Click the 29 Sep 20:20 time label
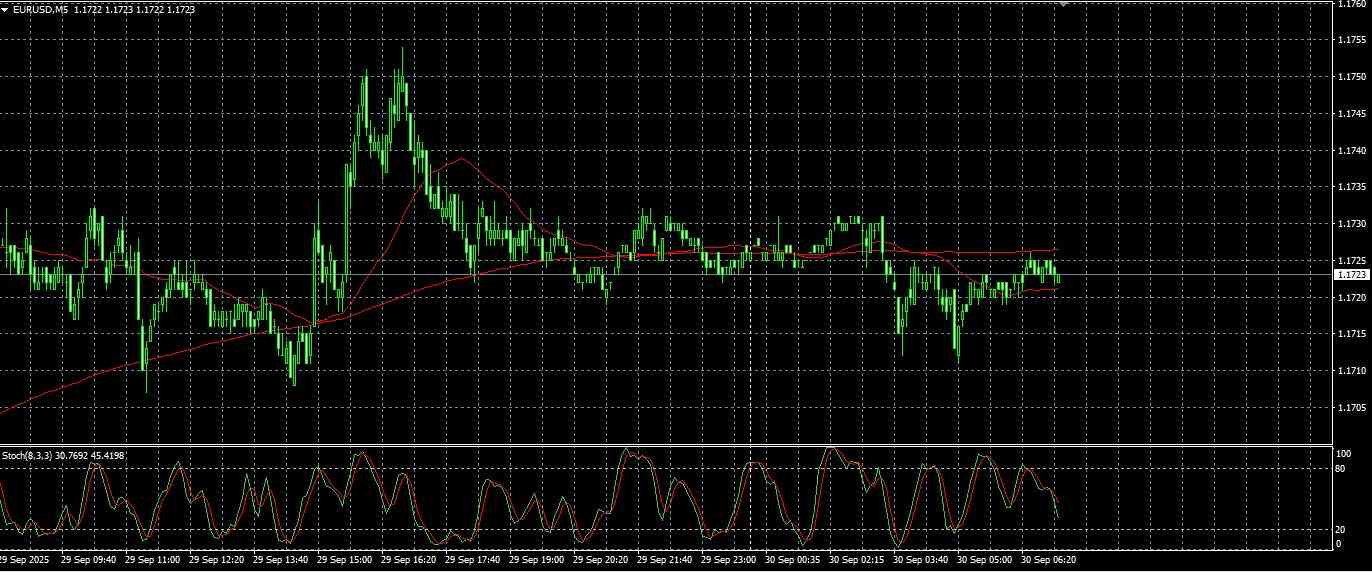Image resolution: width=1372 pixels, height=572 pixels. point(601,561)
